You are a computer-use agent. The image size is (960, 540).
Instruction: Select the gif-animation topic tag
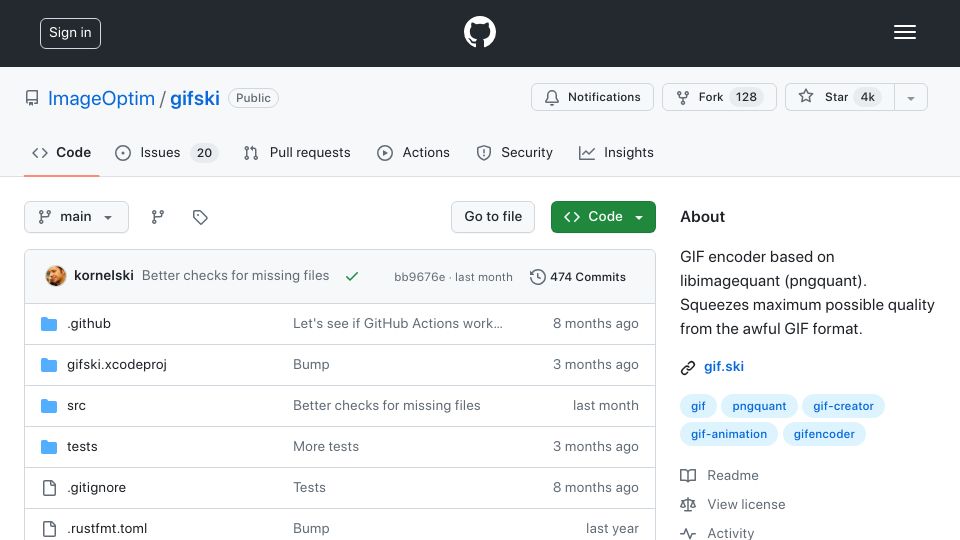click(729, 434)
